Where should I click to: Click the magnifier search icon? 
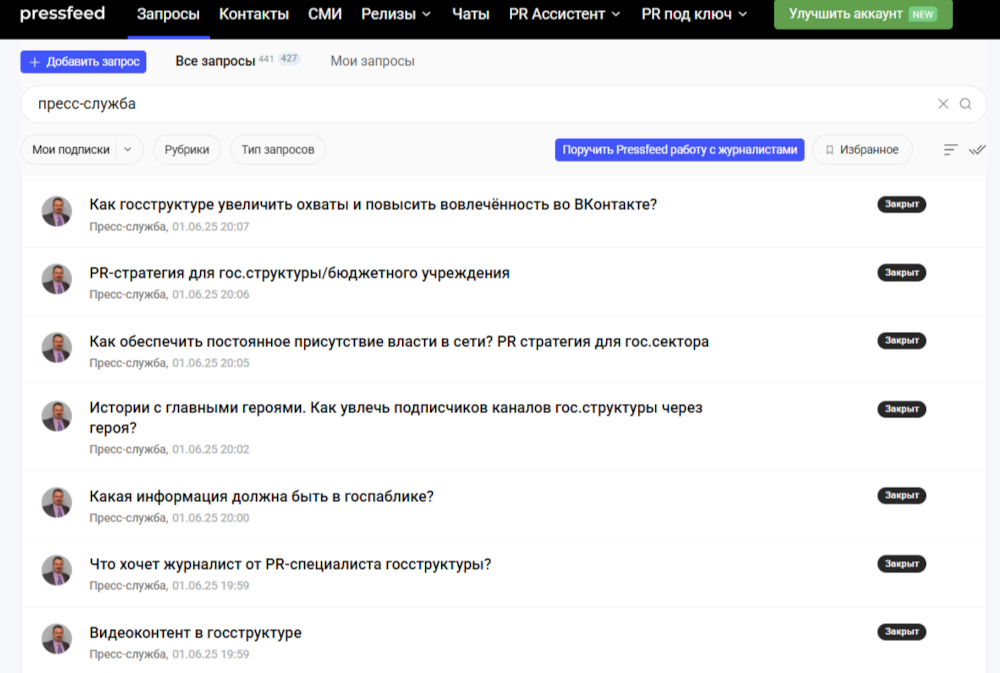click(966, 103)
